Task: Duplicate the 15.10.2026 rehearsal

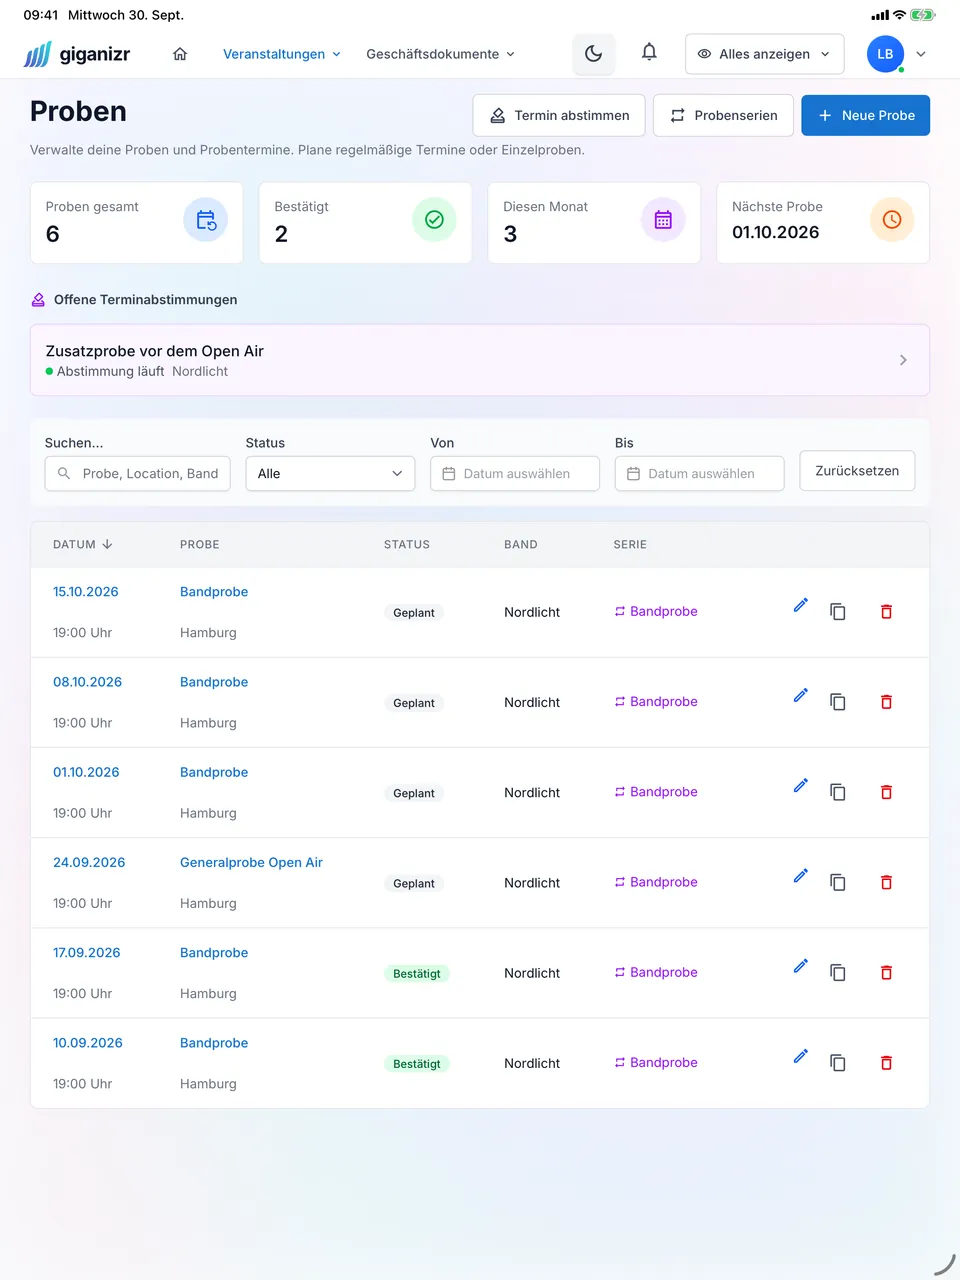Action: 838,611
